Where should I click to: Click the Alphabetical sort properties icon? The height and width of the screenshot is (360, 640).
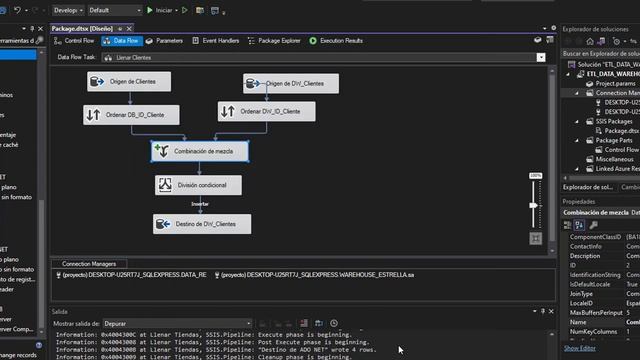tap(579, 225)
